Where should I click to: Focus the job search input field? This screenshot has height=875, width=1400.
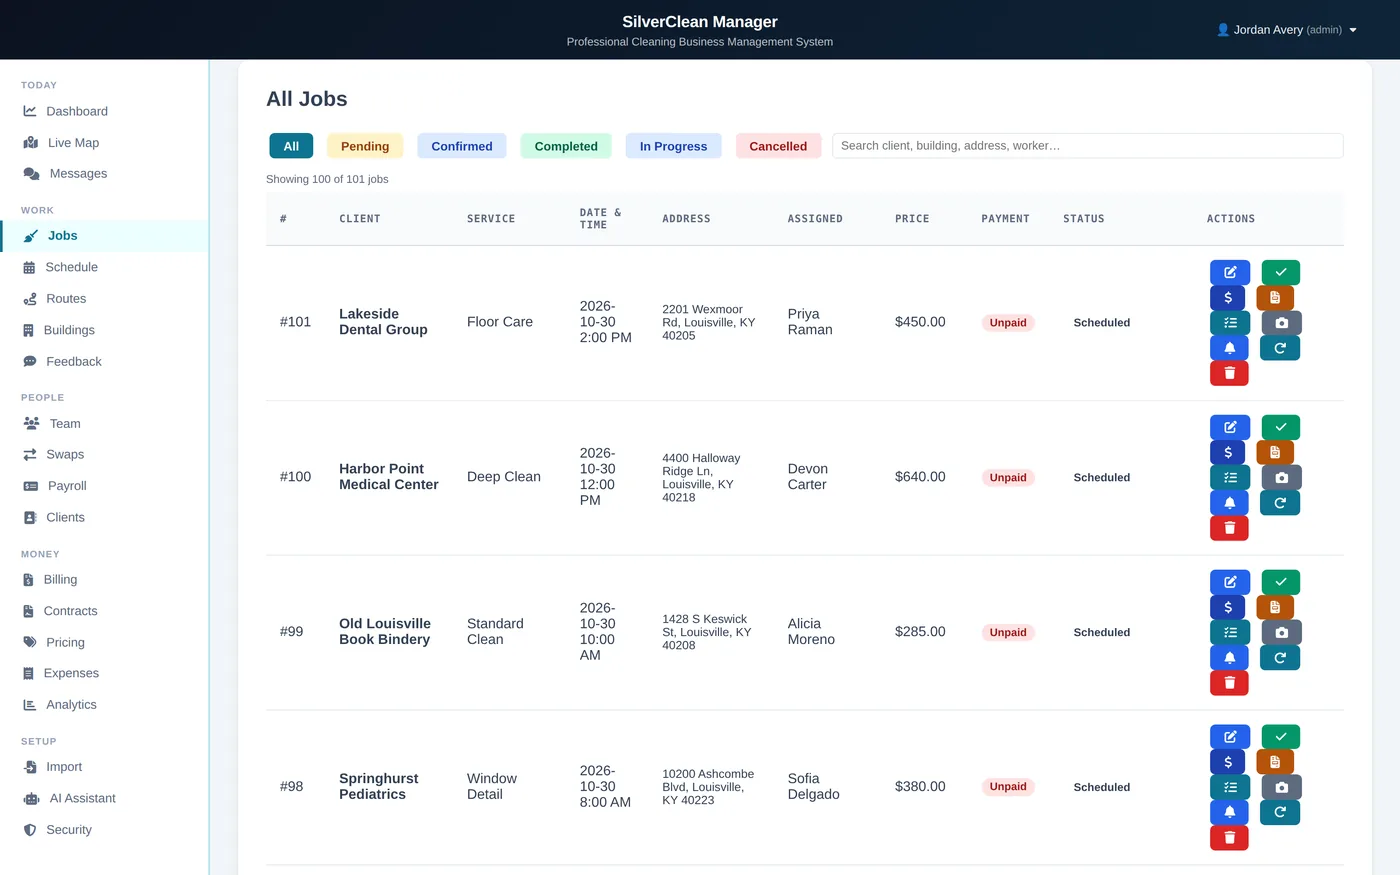pos(1087,146)
